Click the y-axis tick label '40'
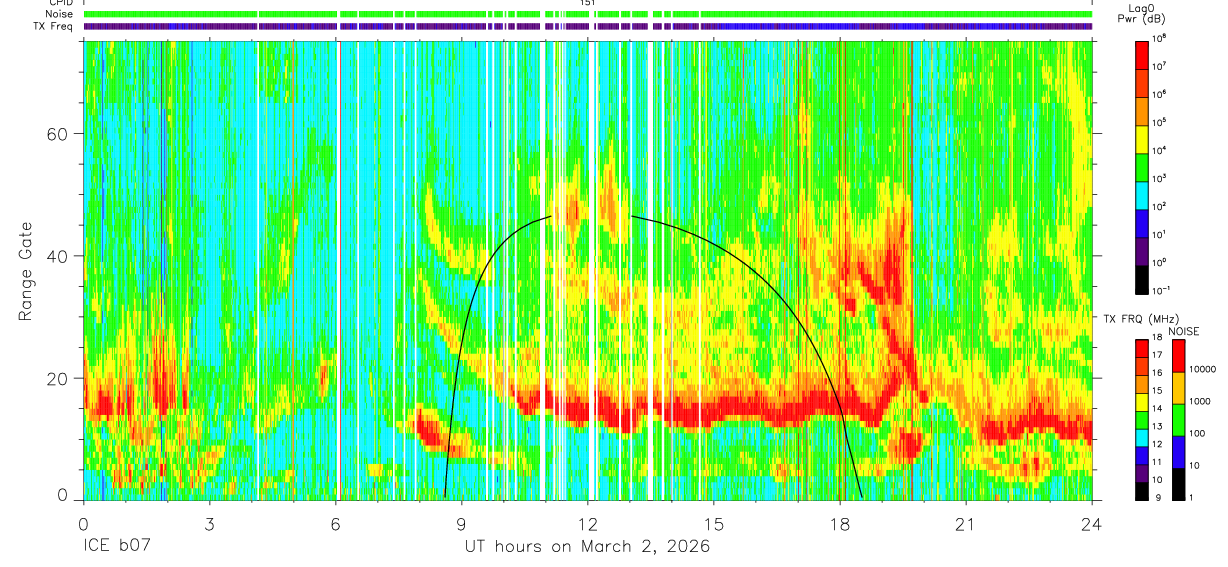The image size is (1228, 567). [58, 256]
